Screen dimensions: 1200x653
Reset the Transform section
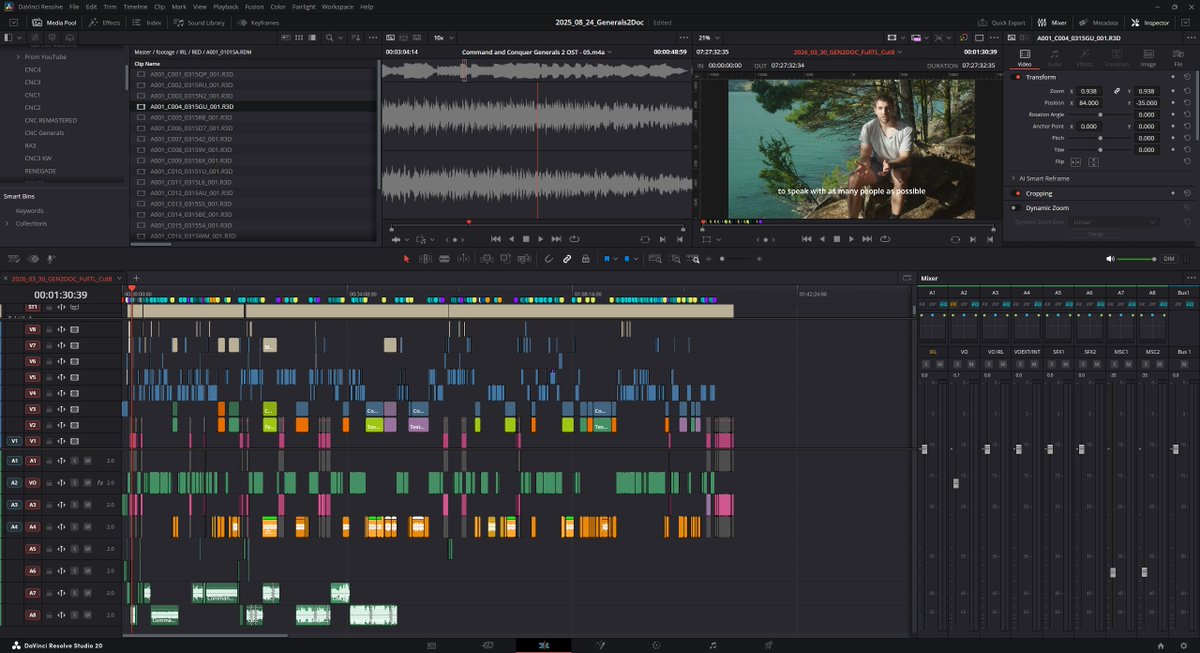coord(1187,77)
